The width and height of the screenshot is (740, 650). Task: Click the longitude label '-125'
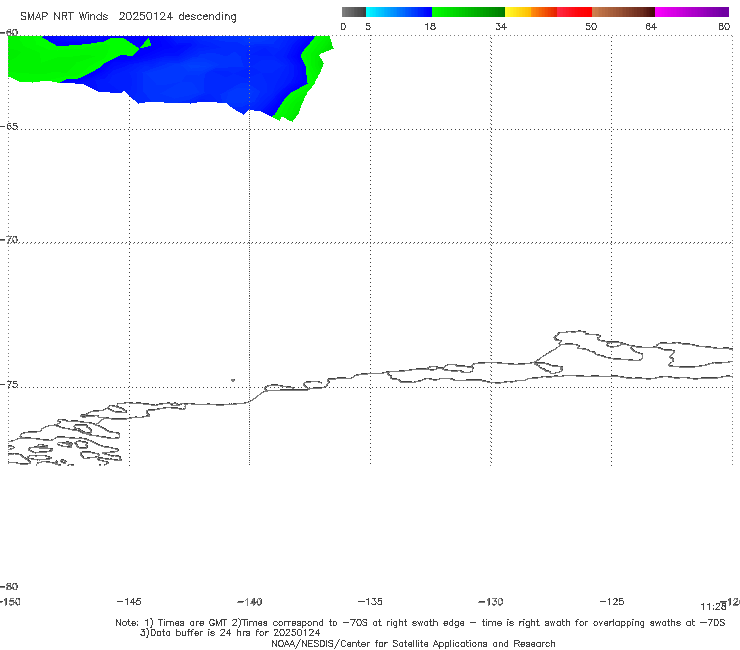[x=612, y=602]
